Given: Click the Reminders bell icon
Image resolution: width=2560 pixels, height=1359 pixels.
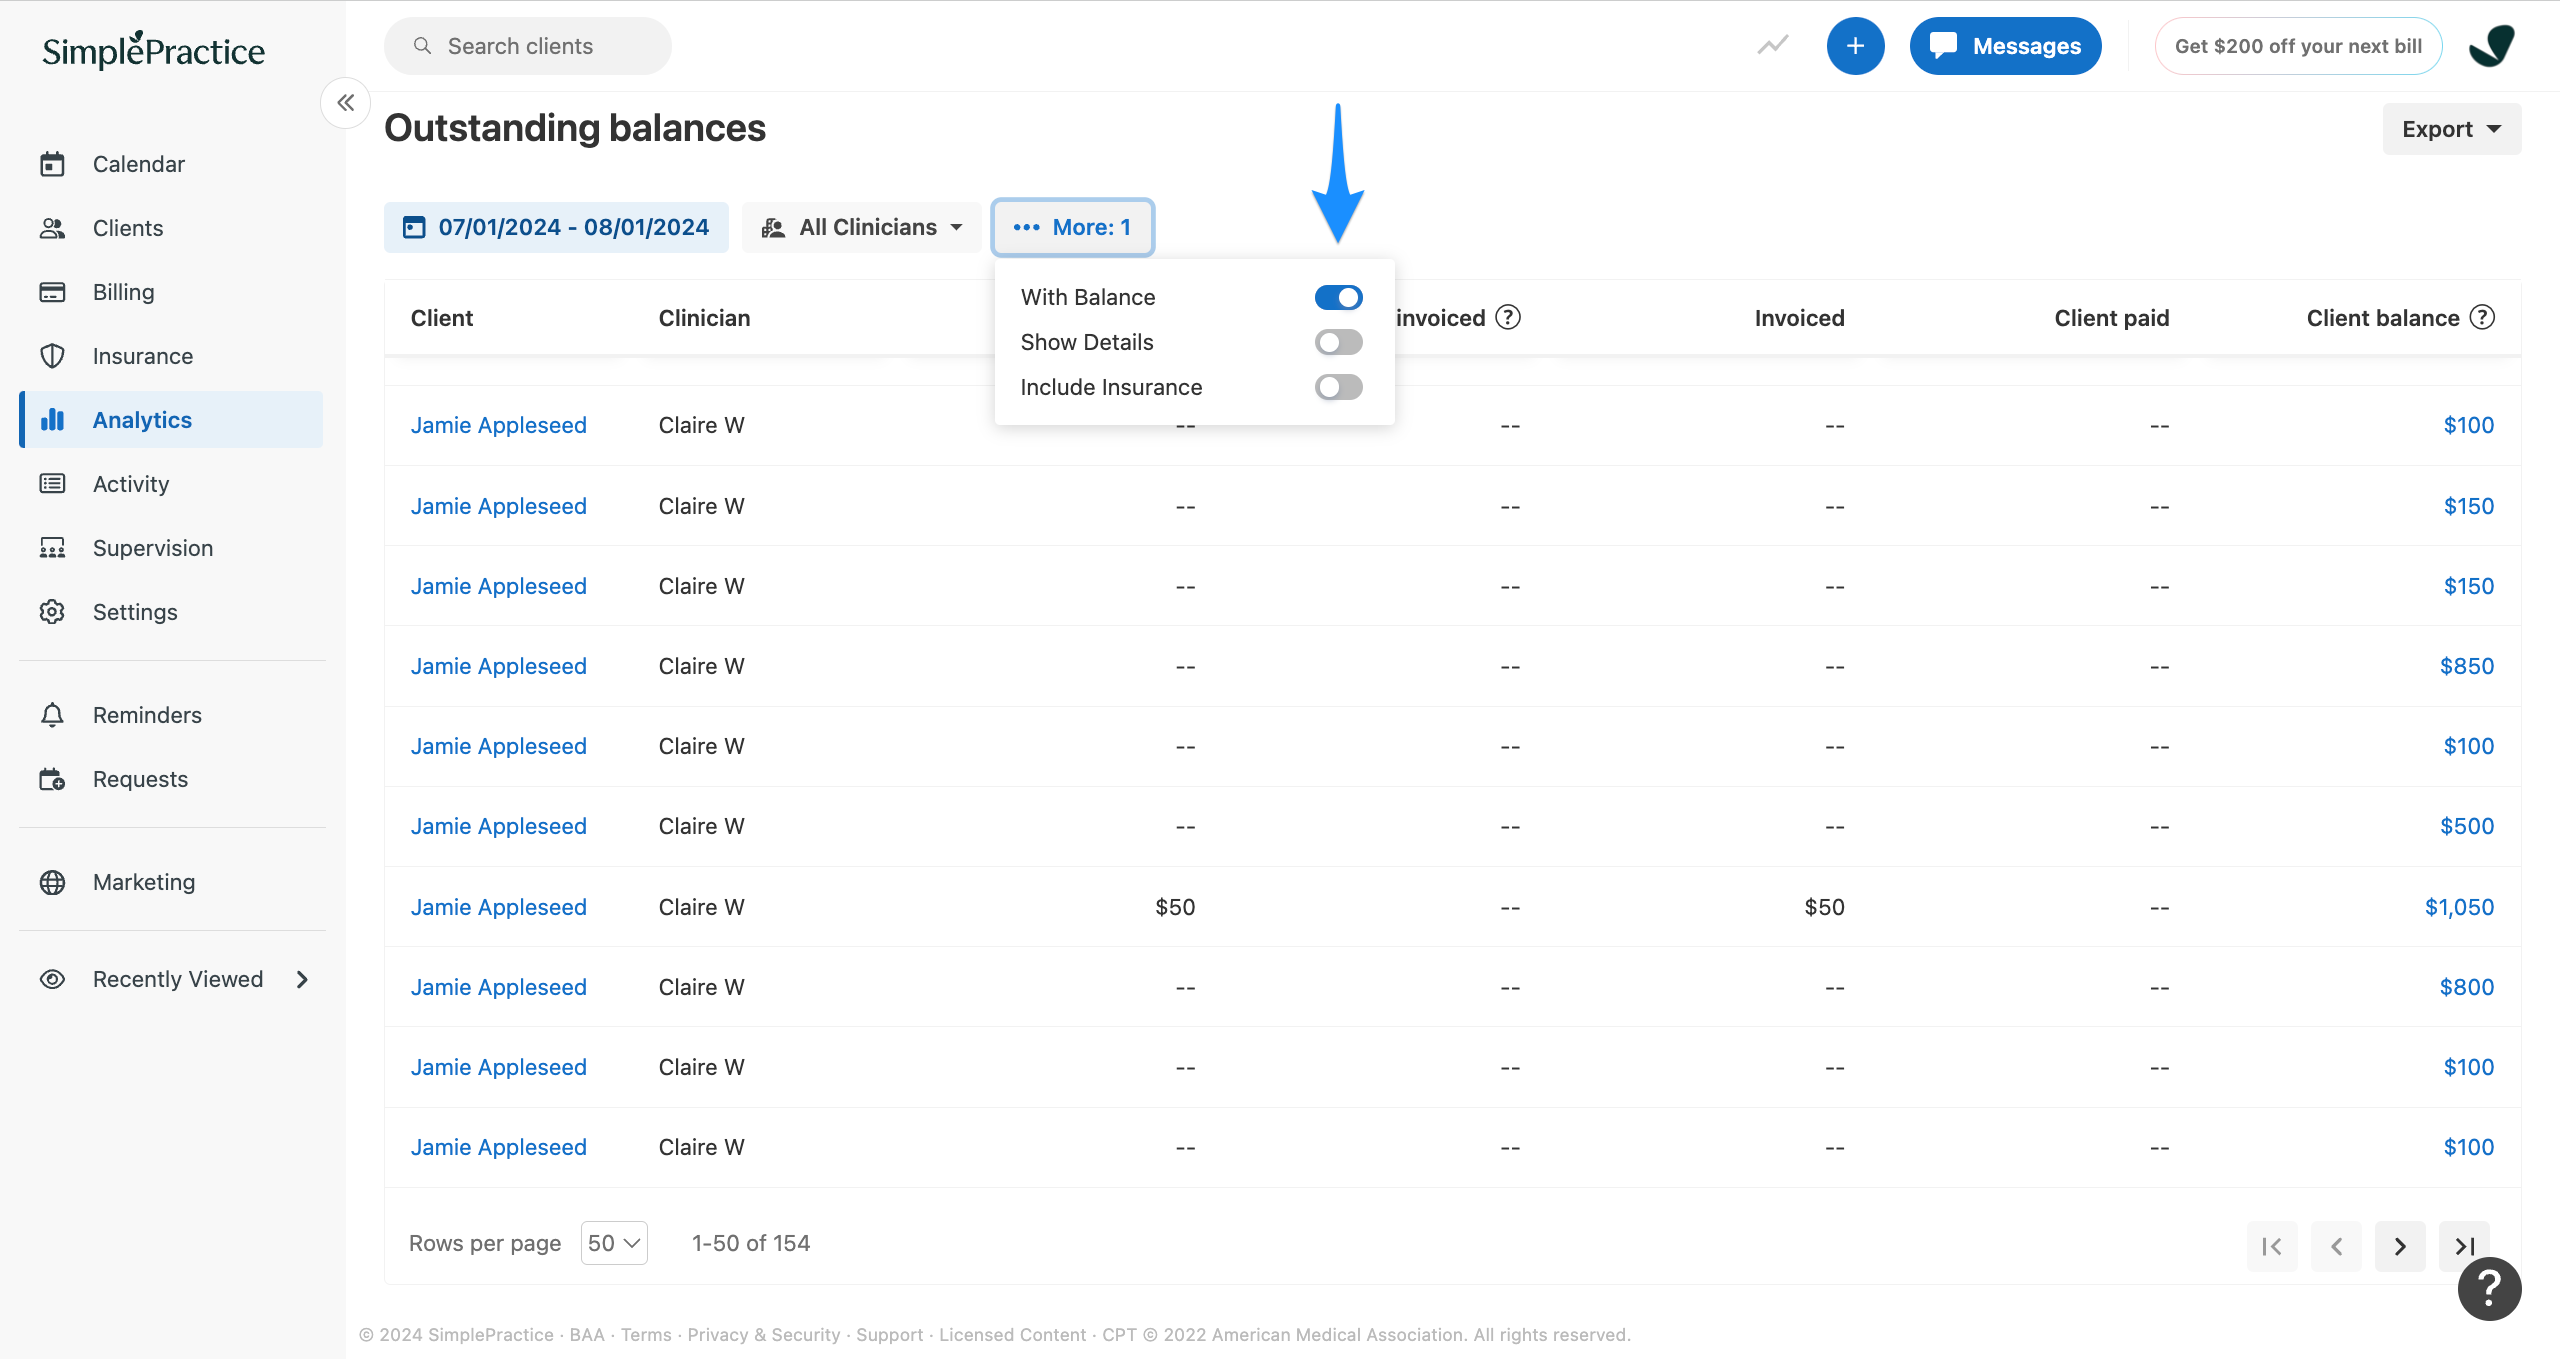Looking at the screenshot, I should coord(52,715).
